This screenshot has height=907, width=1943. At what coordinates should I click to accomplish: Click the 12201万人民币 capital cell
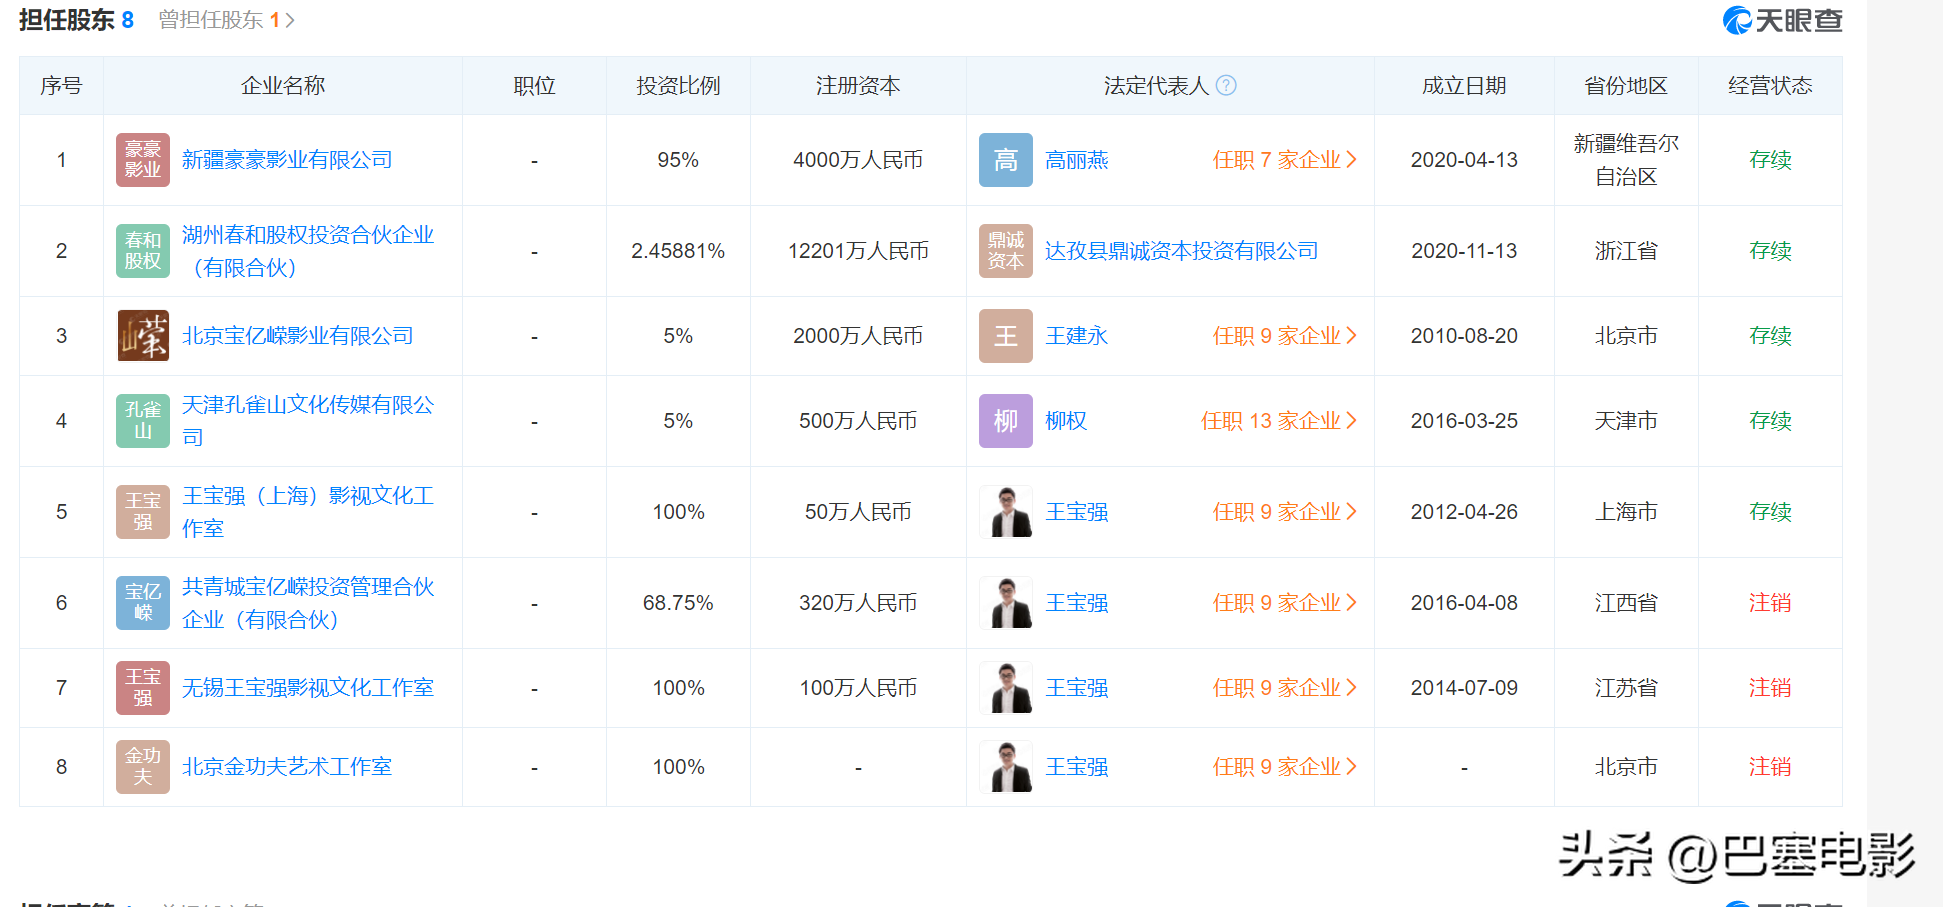click(x=858, y=251)
